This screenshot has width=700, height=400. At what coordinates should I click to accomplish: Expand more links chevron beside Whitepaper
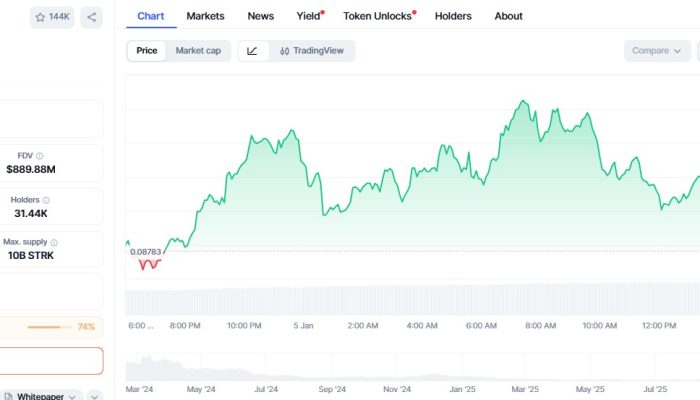point(94,397)
